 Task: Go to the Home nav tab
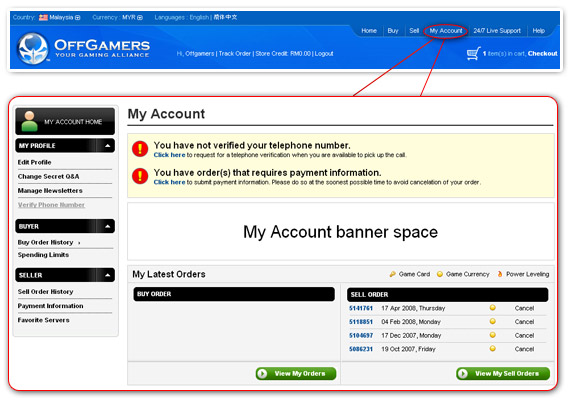pos(369,31)
